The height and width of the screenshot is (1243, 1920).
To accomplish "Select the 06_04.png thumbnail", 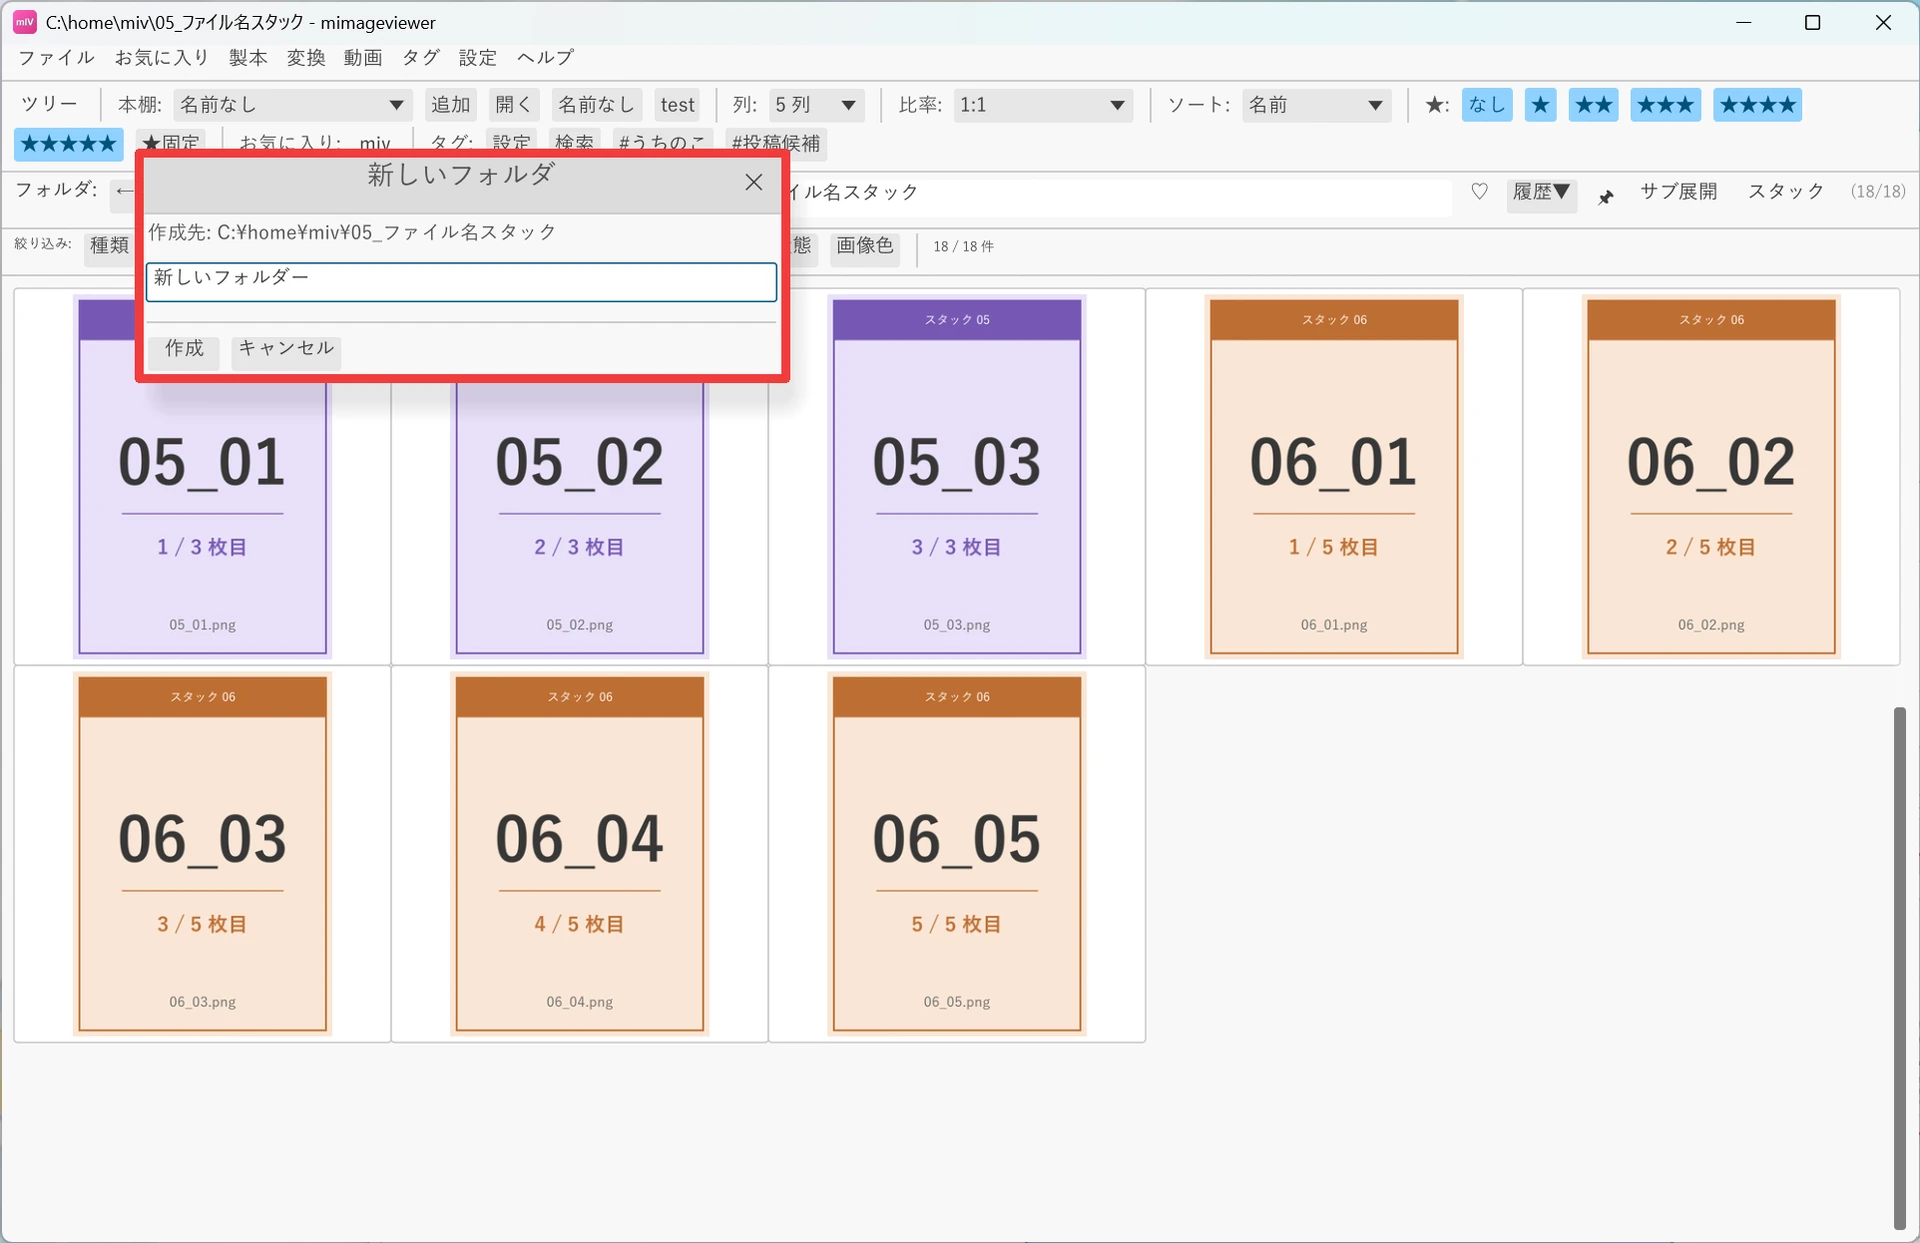I will [580, 853].
